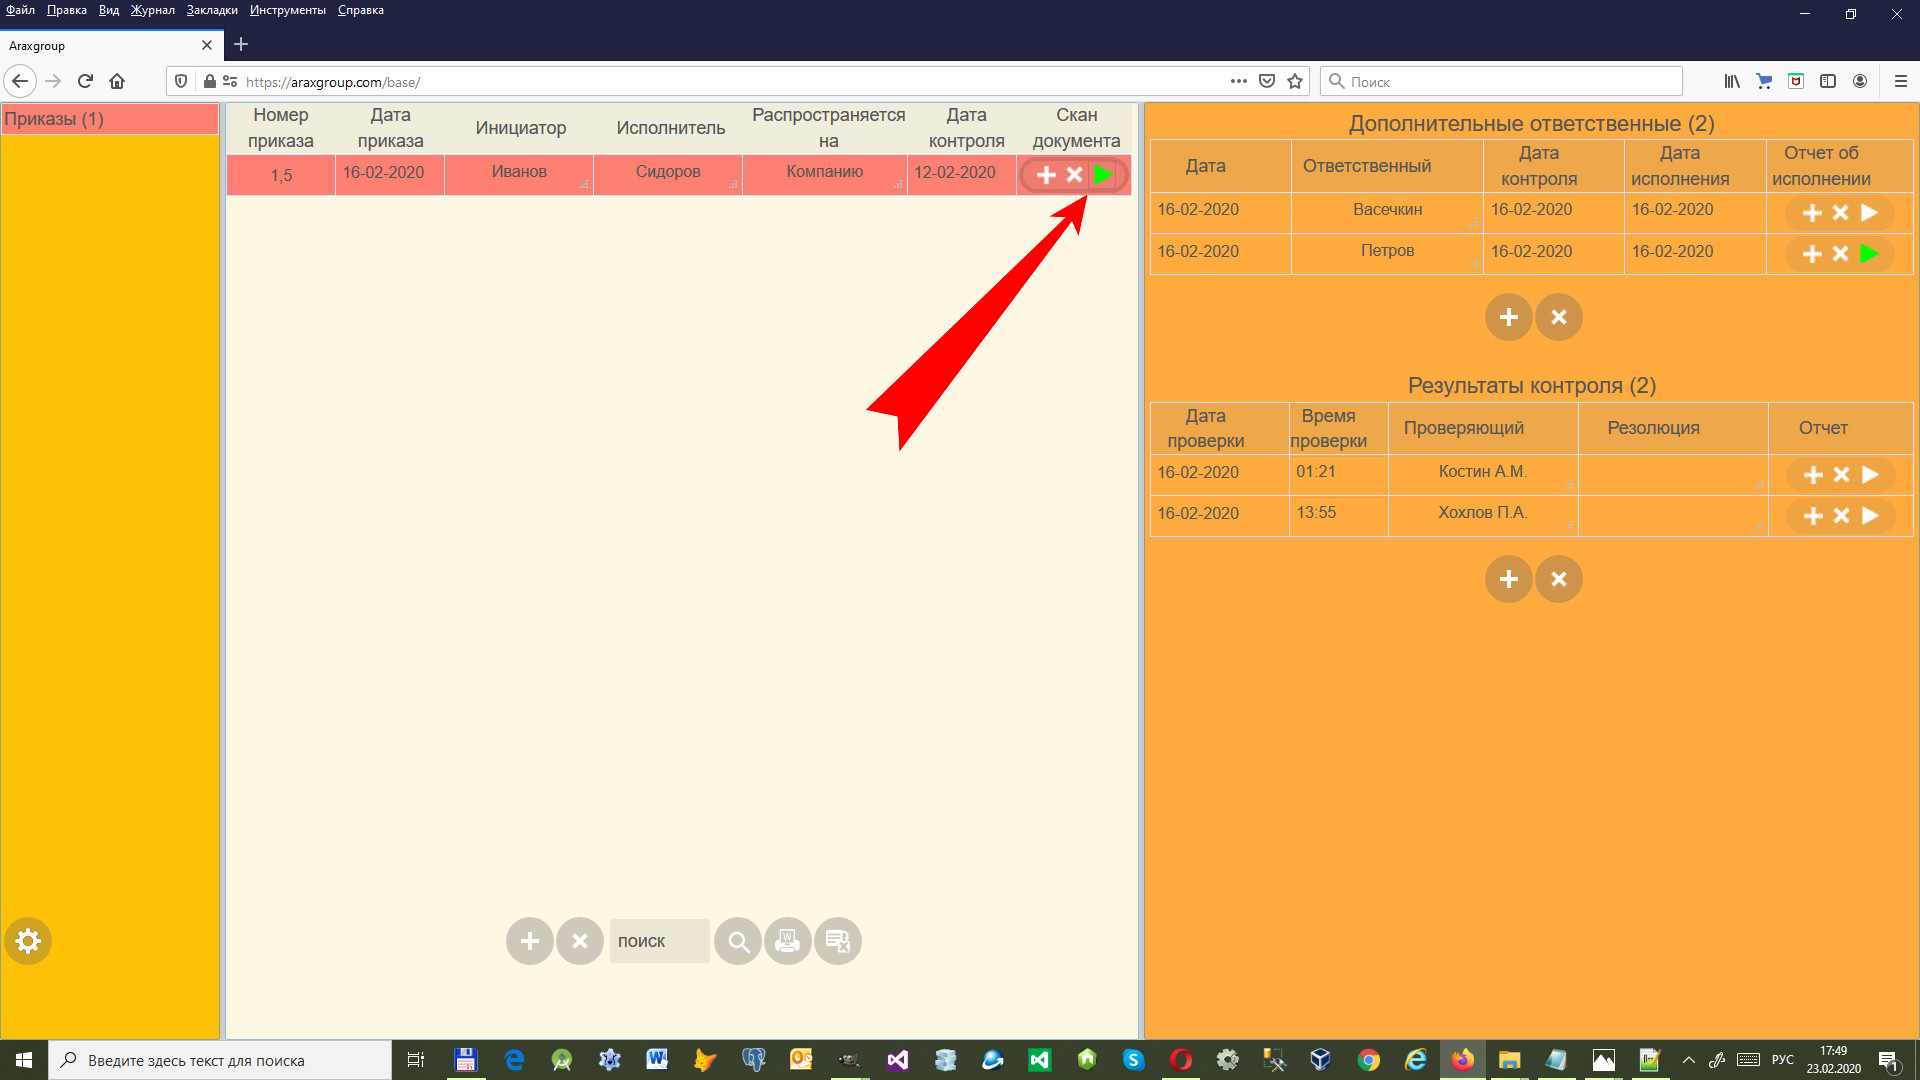
Task: Open report for Костин А.М. check
Action: tap(1870, 475)
